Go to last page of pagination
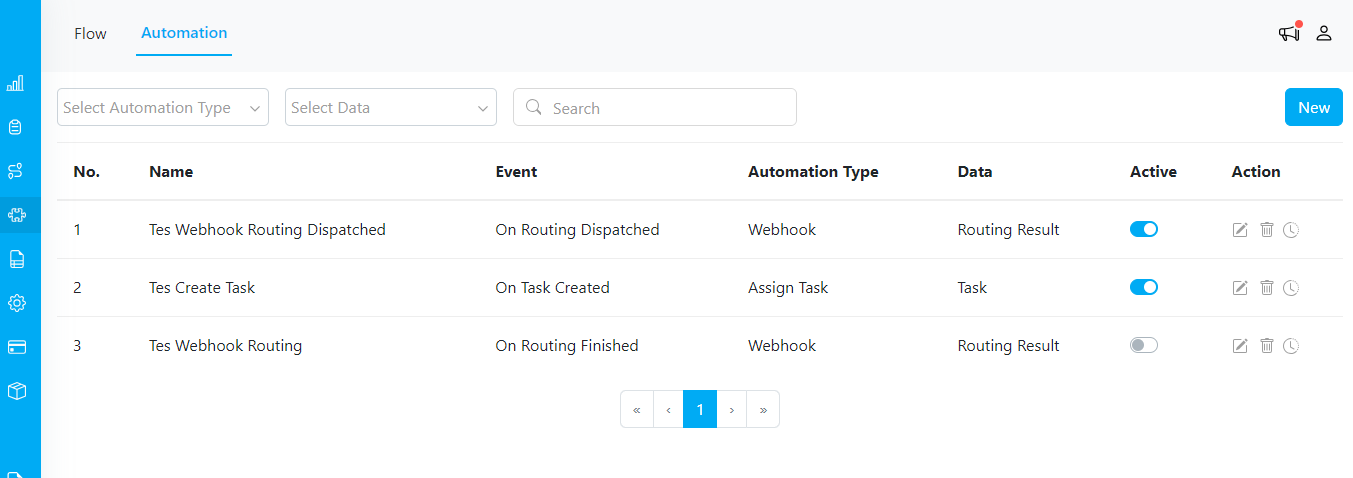Image resolution: width=1353 pixels, height=478 pixels. (x=763, y=409)
